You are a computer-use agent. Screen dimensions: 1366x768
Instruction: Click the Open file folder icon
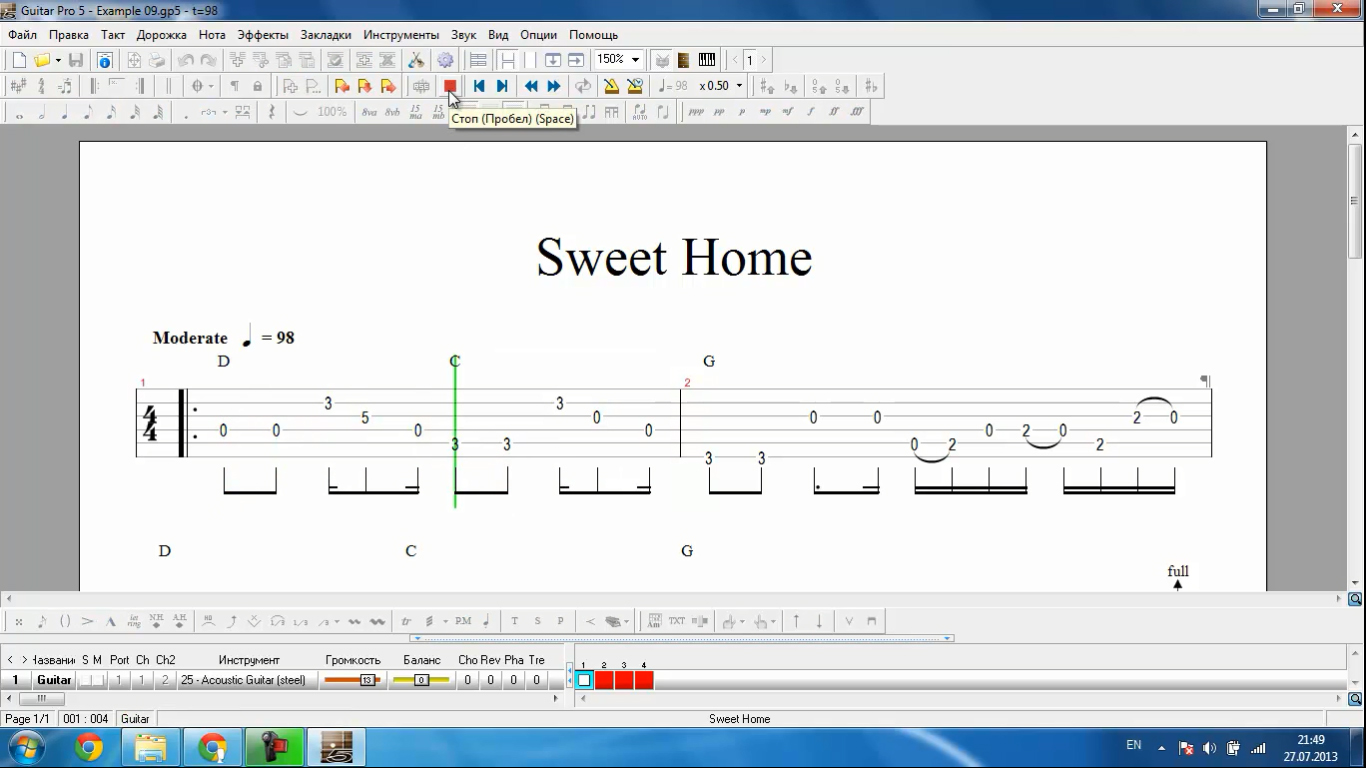click(42, 60)
